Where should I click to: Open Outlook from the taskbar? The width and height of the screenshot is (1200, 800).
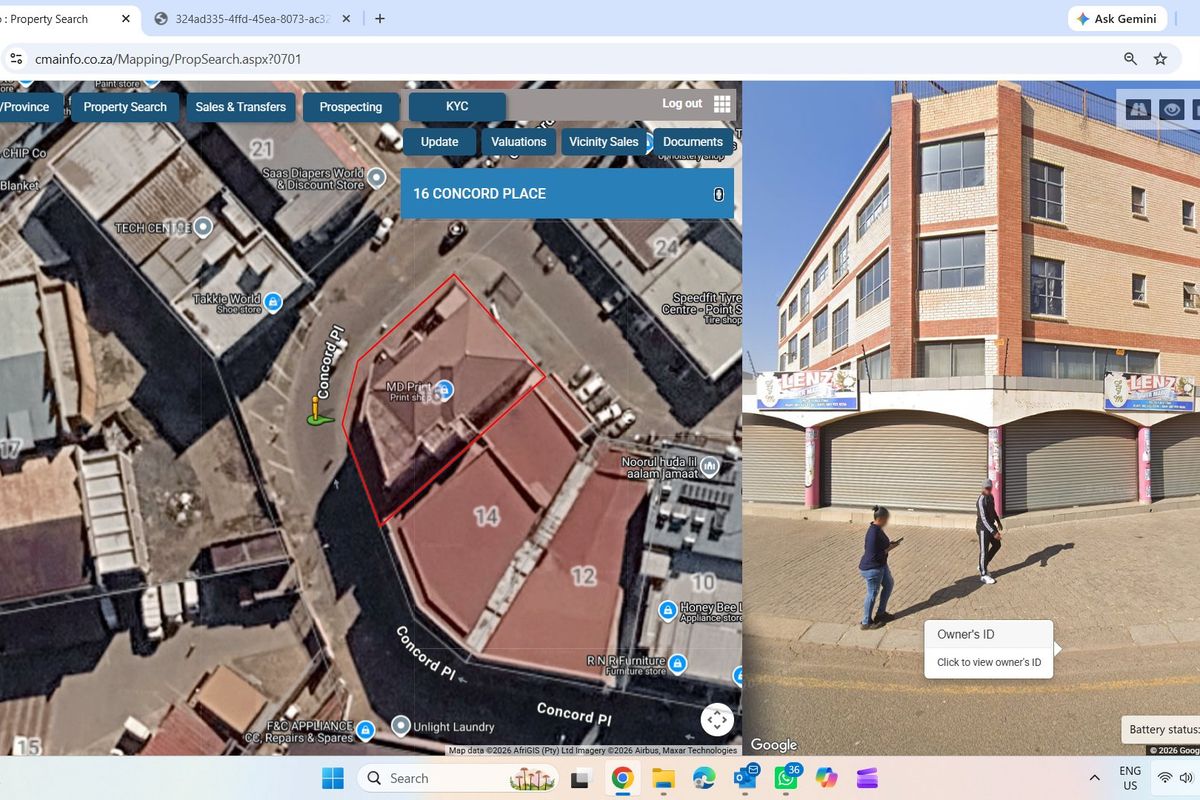click(746, 777)
